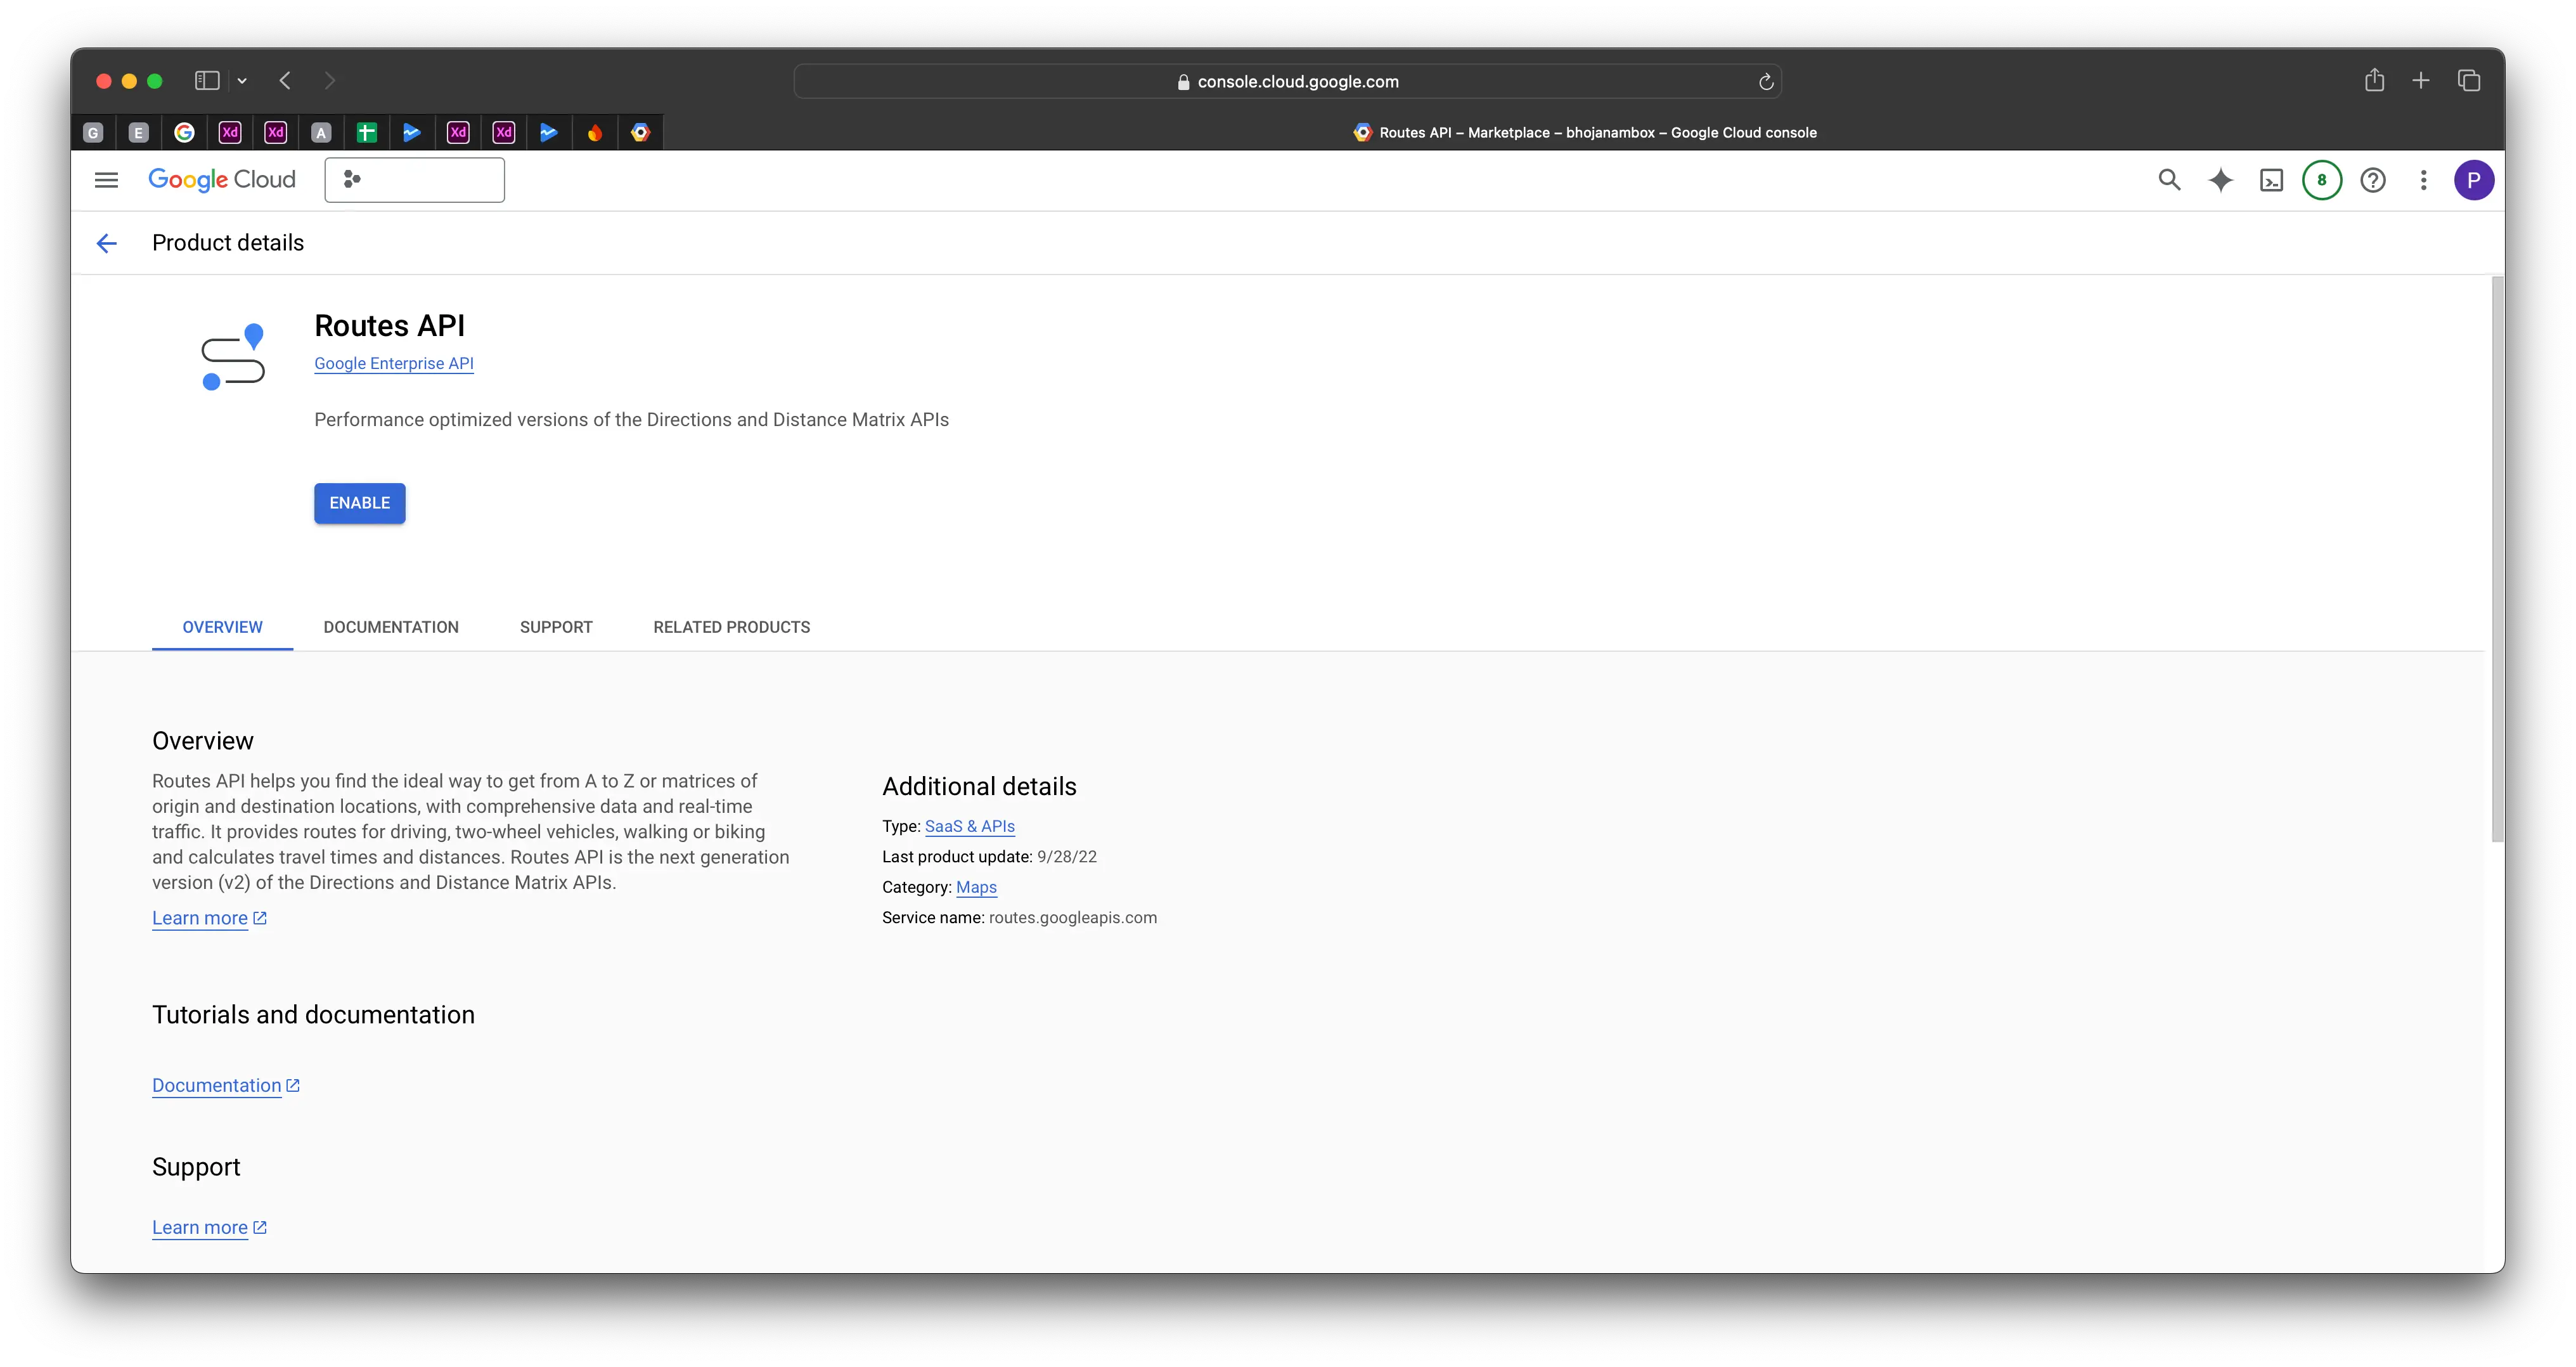2576x1367 pixels.
Task: Click the Tutorials and documentation heading
Action: click(x=313, y=1015)
